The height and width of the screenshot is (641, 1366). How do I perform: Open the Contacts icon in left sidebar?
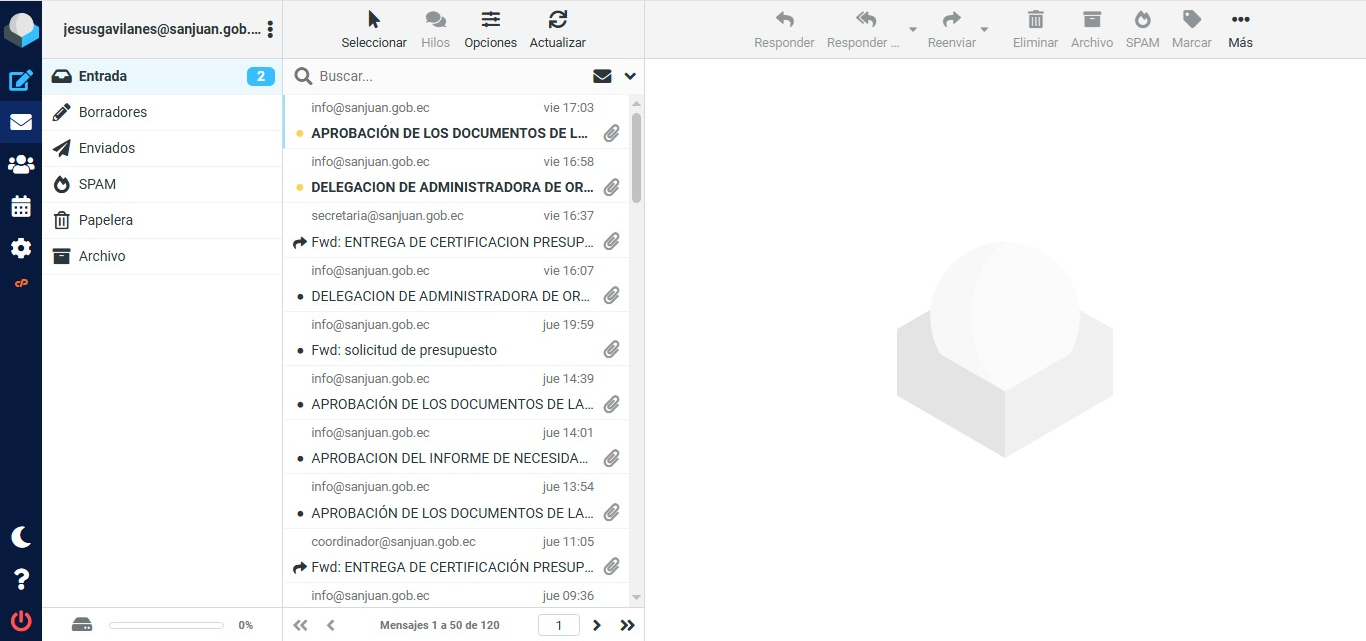pyautogui.click(x=21, y=164)
